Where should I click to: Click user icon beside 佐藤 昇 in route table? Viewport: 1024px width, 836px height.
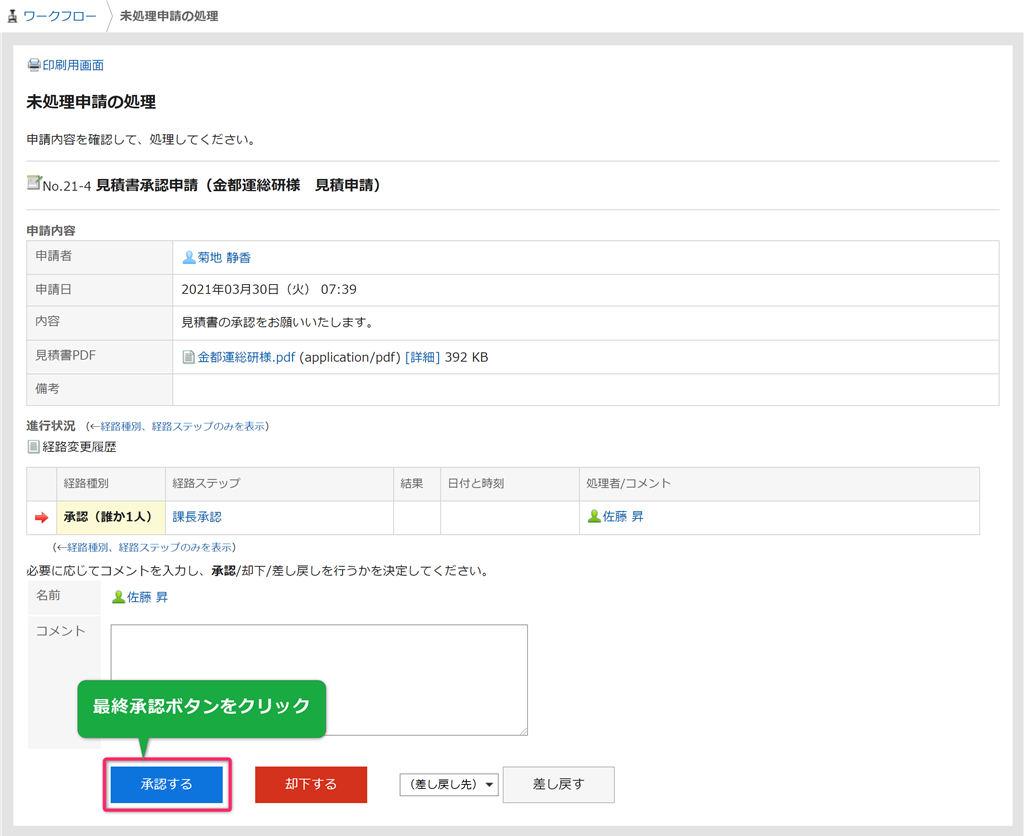tap(594, 516)
